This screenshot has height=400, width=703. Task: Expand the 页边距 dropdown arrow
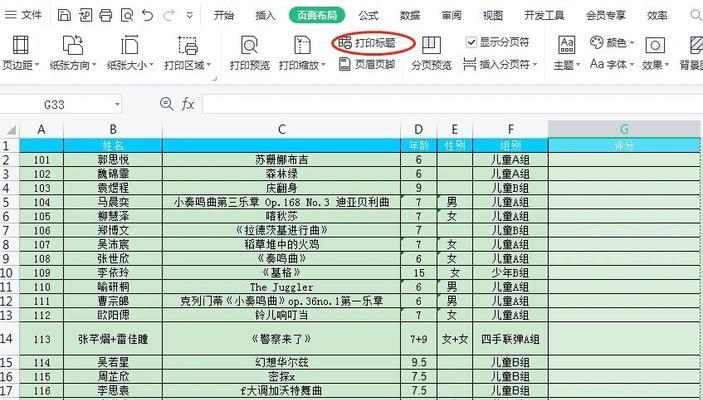37,65
